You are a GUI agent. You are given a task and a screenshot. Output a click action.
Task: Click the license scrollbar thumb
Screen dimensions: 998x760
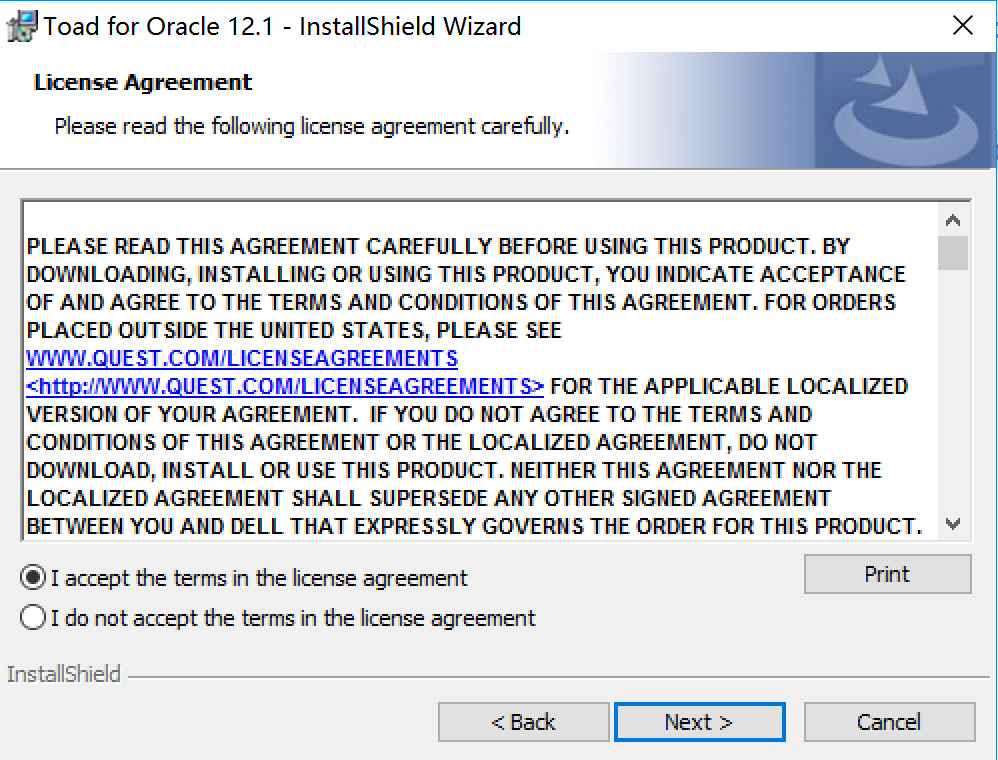pyautogui.click(x=953, y=252)
